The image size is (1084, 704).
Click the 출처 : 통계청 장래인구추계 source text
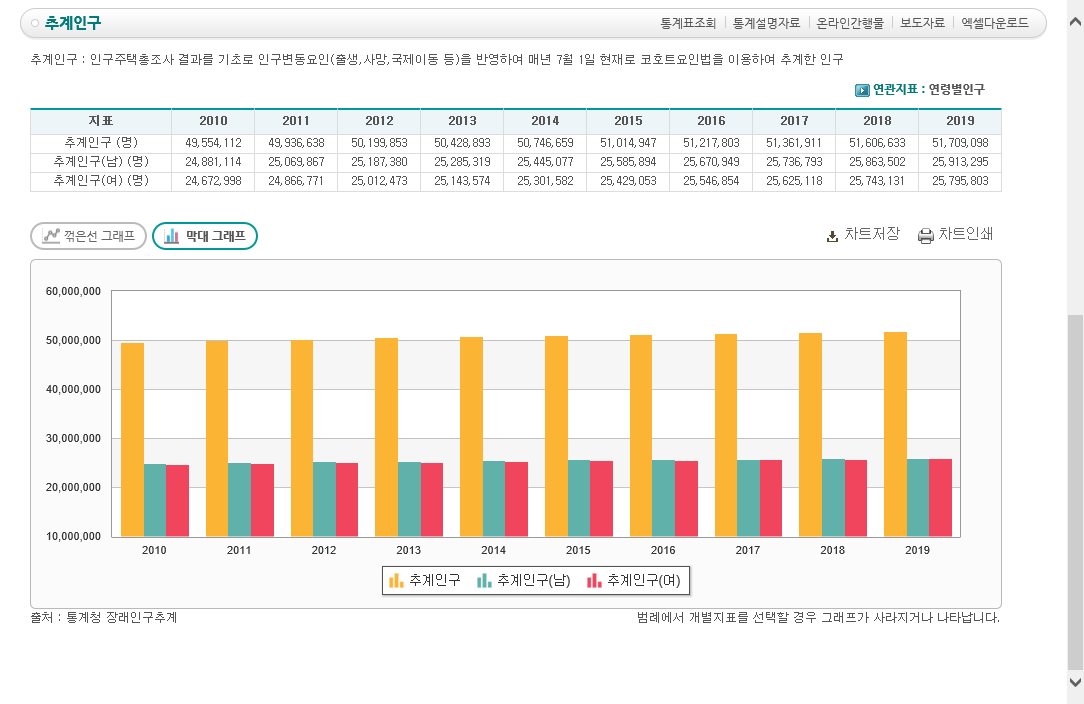tap(104, 618)
